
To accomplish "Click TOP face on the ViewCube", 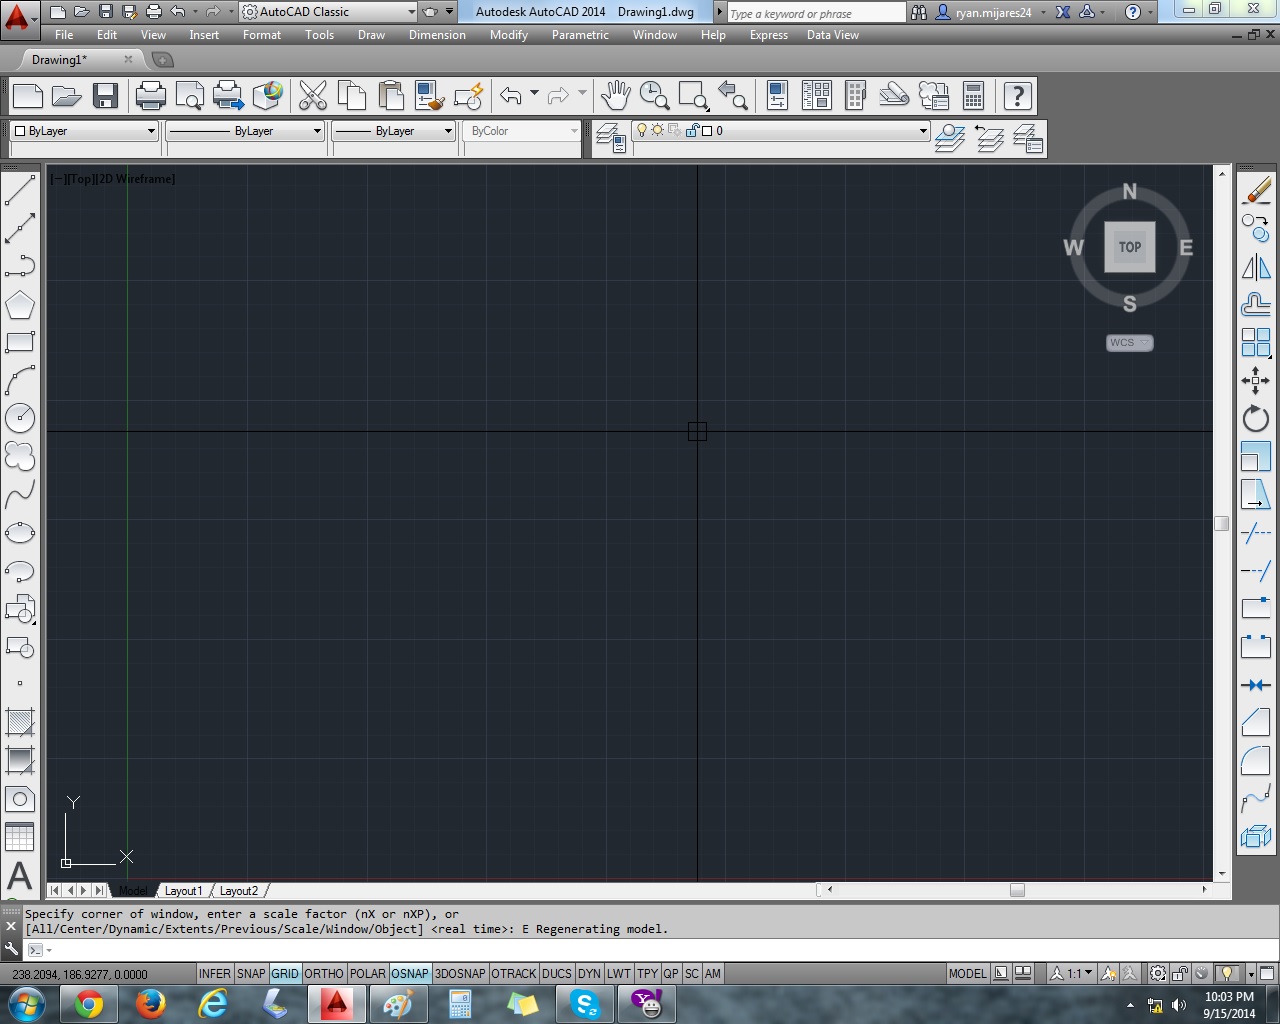I will 1130,247.
